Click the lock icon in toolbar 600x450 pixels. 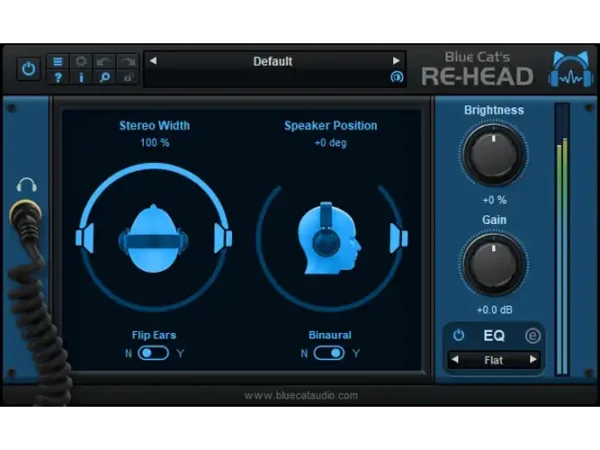128,78
